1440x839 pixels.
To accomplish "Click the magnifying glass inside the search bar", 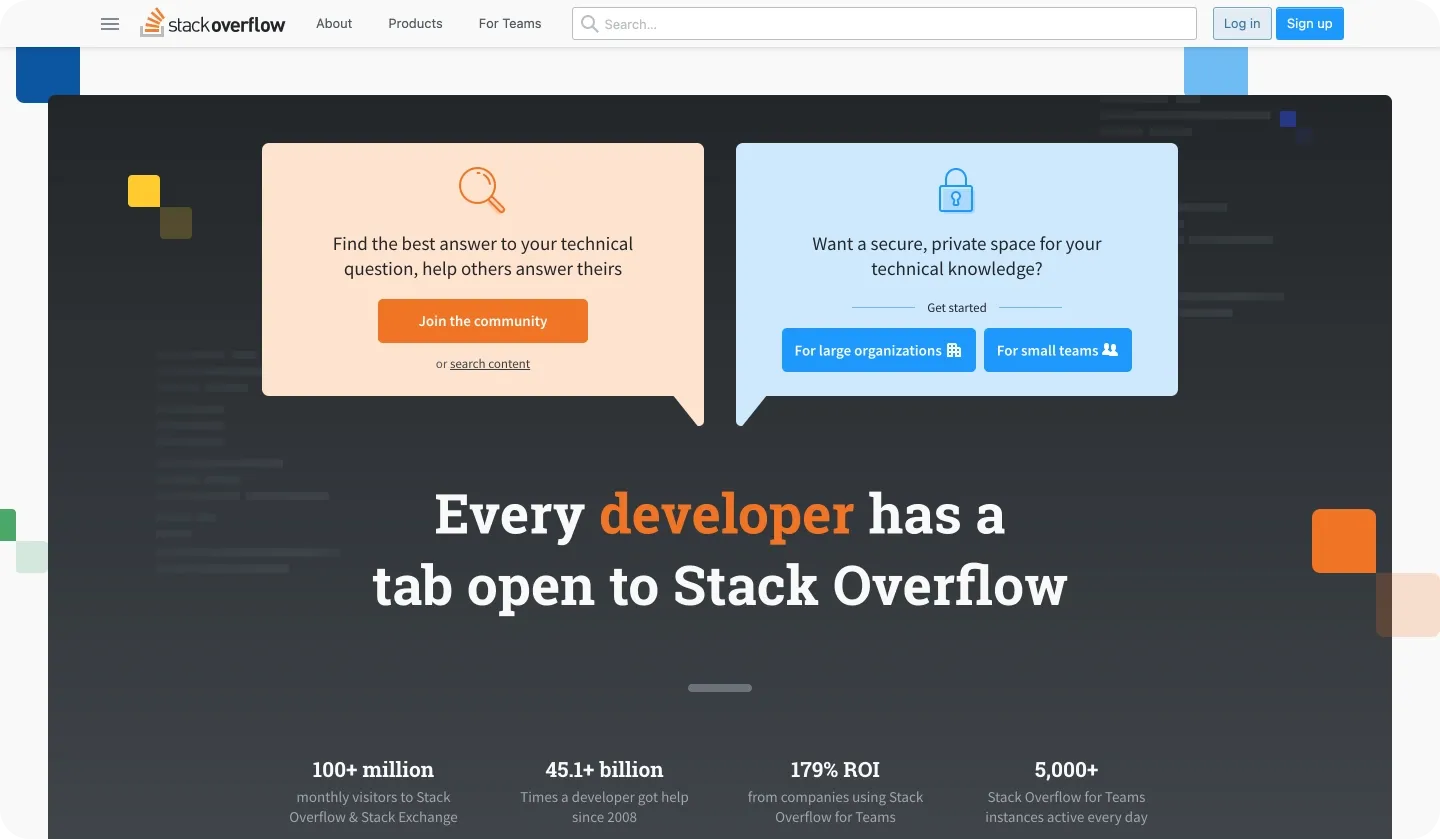I will (590, 24).
